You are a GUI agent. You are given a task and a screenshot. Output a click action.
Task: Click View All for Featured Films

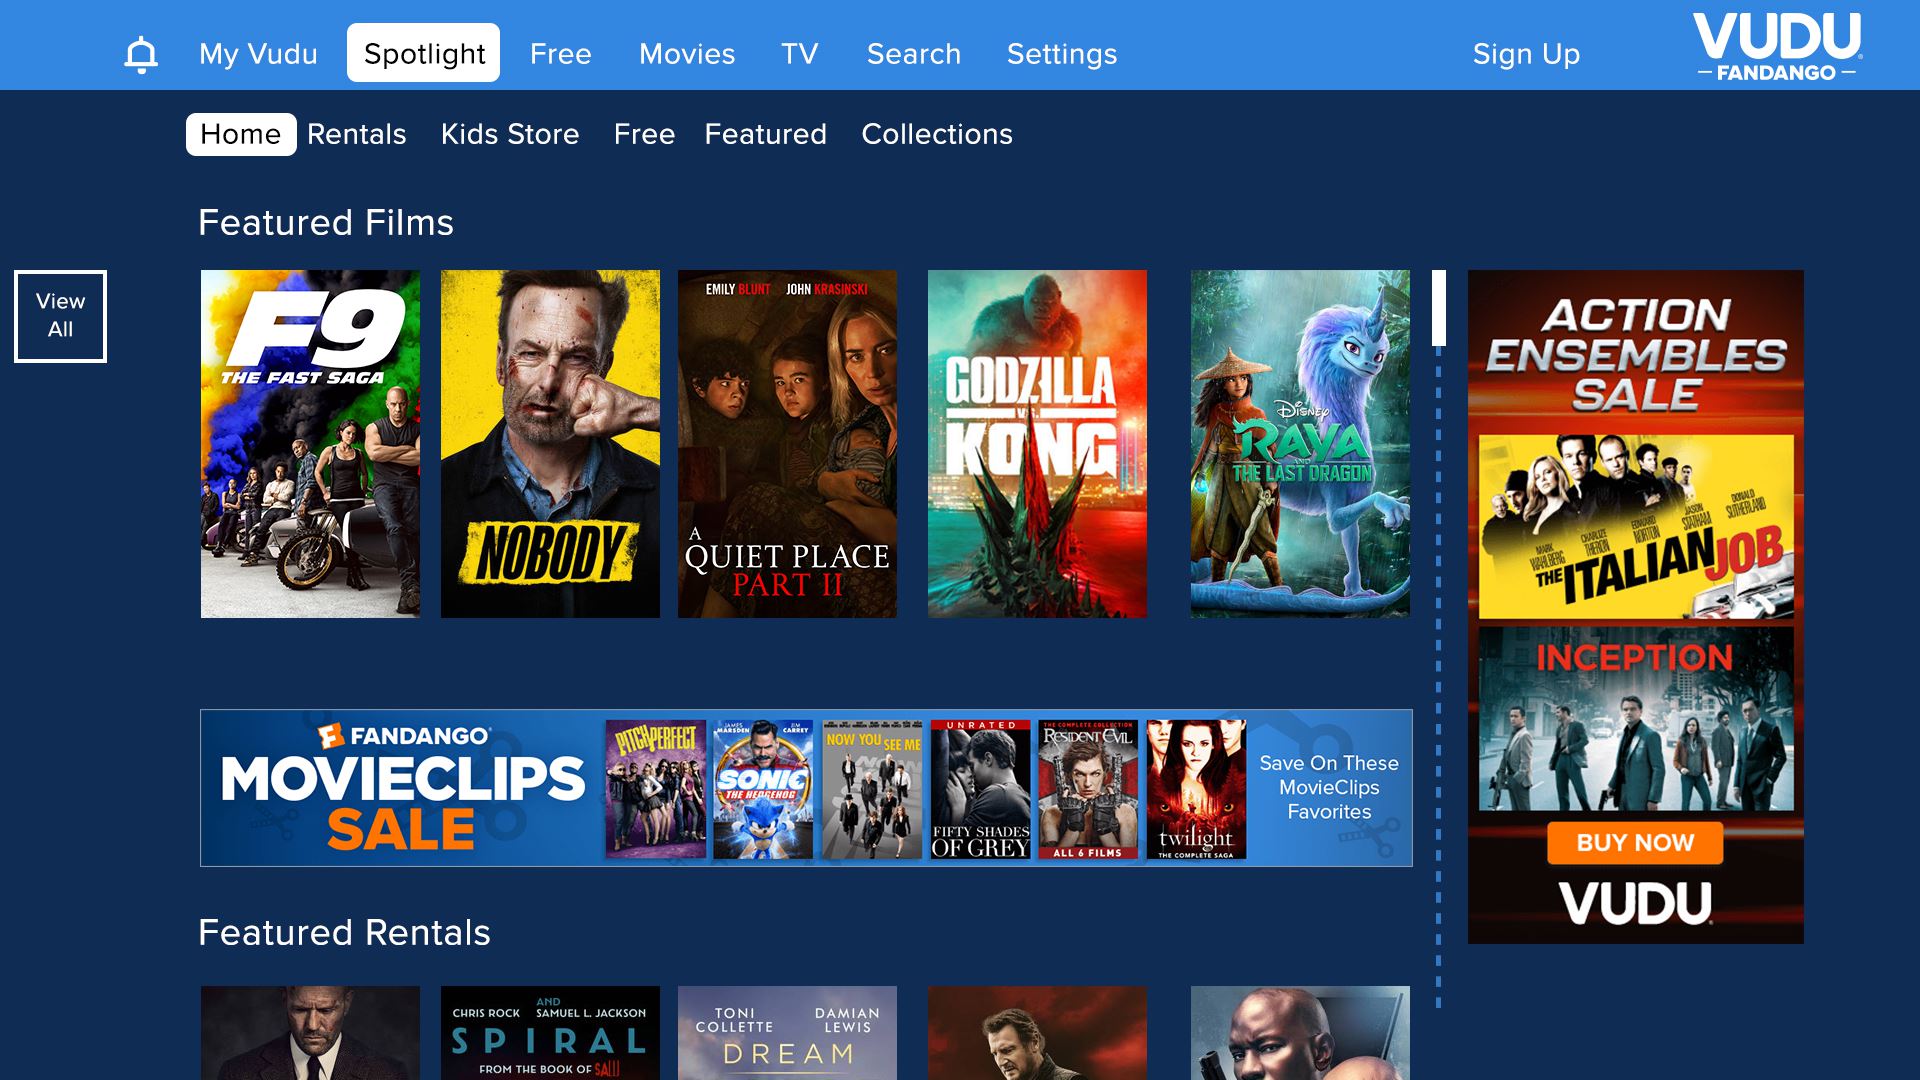[60, 315]
